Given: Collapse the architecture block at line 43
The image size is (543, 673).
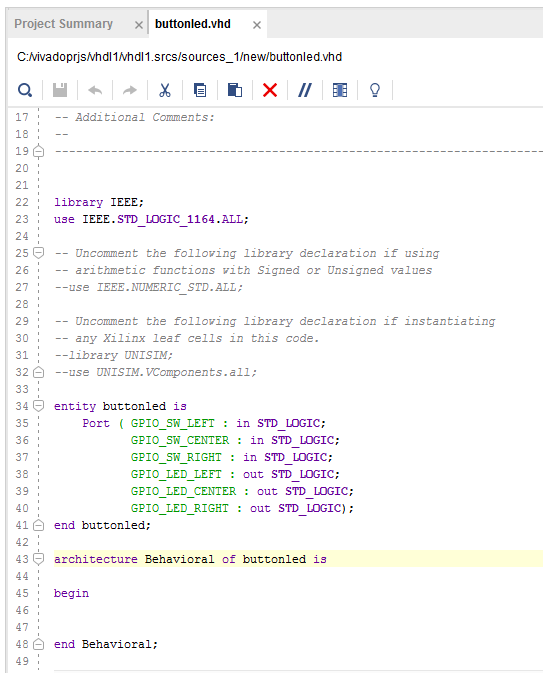Looking at the screenshot, I should pos(39,559).
